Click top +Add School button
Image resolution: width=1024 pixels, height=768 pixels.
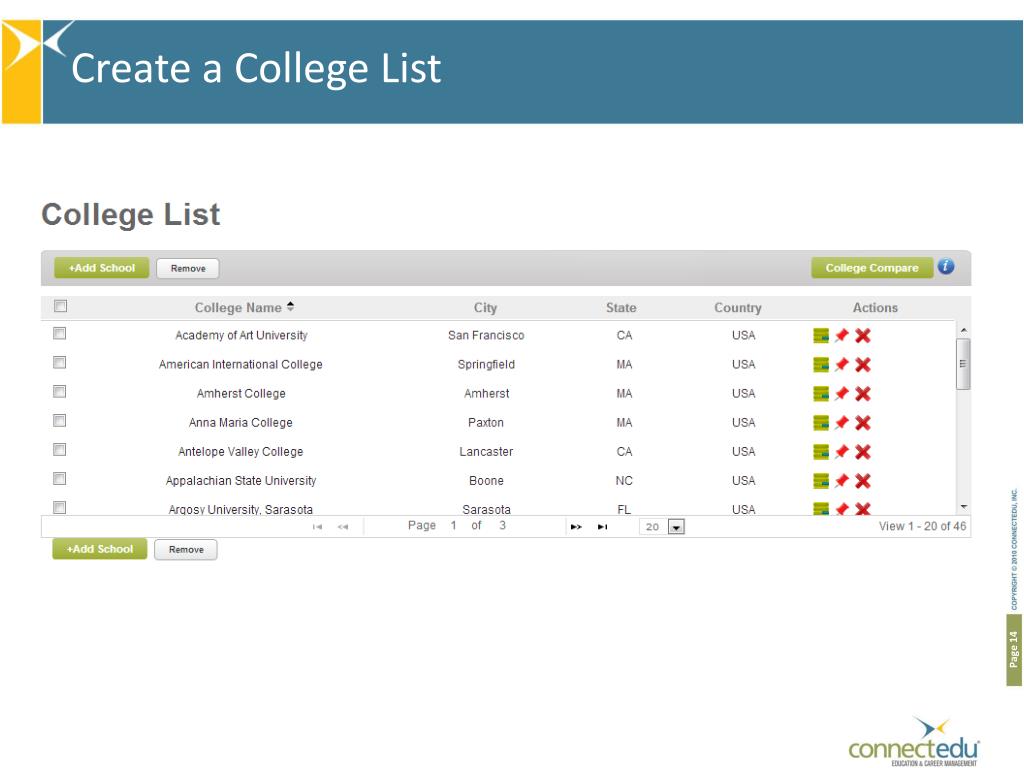[101, 268]
